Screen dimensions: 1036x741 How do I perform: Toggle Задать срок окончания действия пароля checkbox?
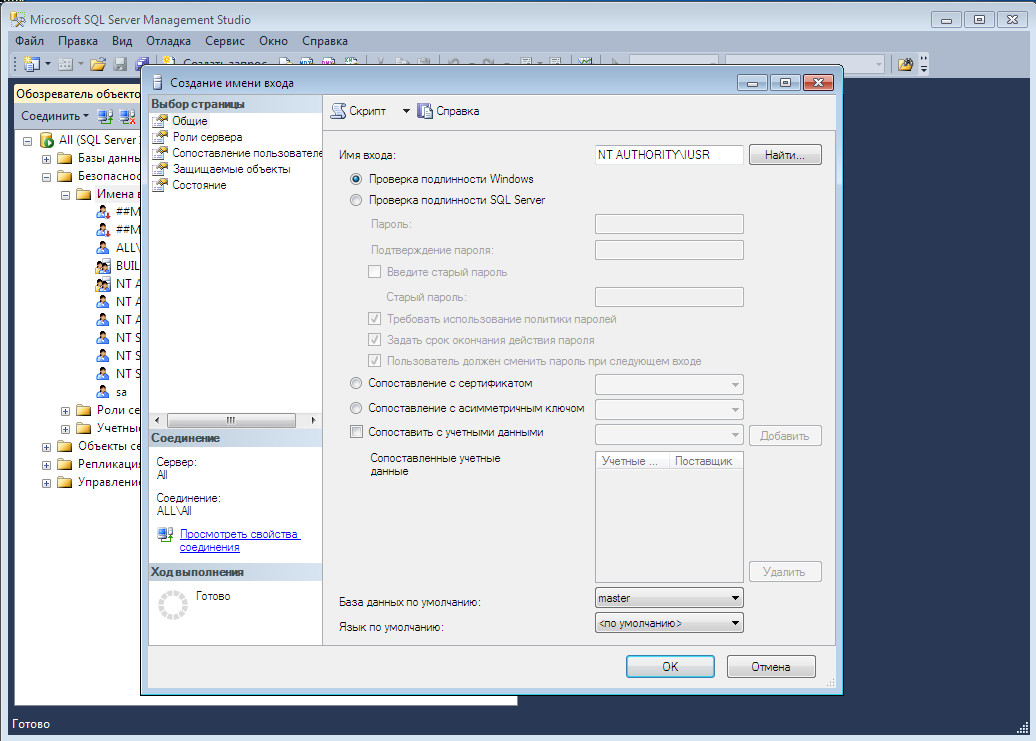click(x=375, y=340)
